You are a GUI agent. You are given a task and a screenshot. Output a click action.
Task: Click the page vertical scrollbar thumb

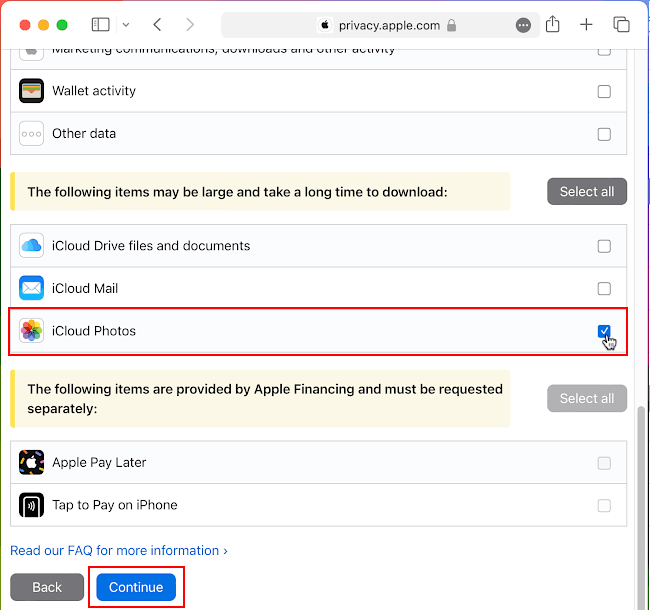[x=641, y=506]
